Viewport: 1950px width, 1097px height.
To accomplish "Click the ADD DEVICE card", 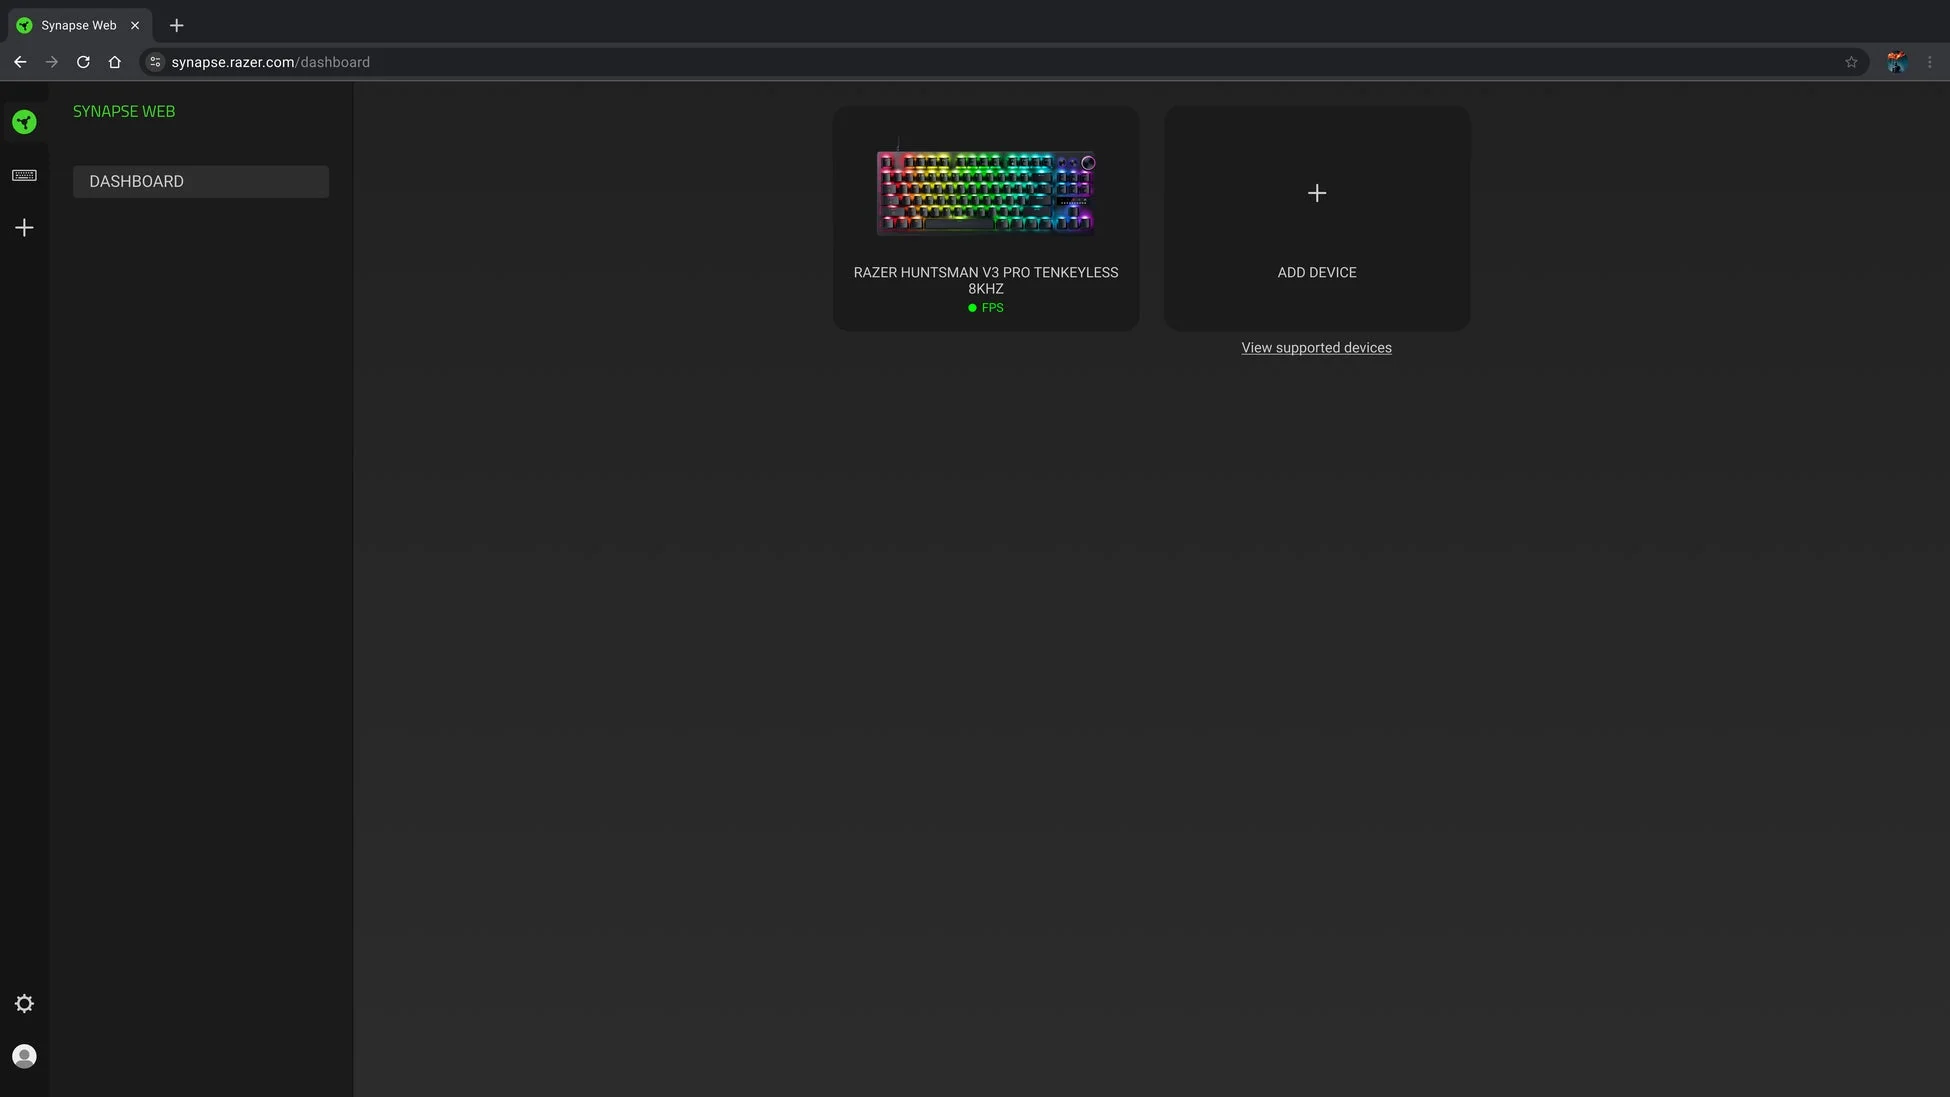I will 1316,218.
